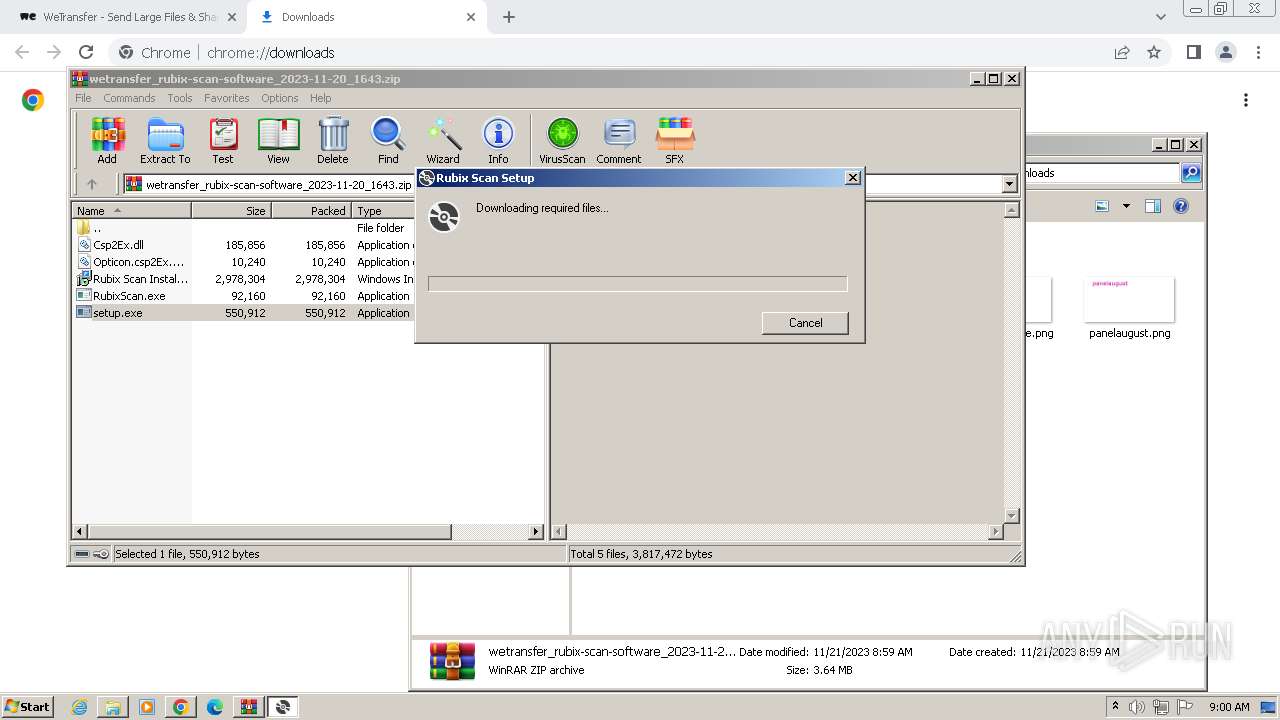Sort by Name column header

click(131, 211)
